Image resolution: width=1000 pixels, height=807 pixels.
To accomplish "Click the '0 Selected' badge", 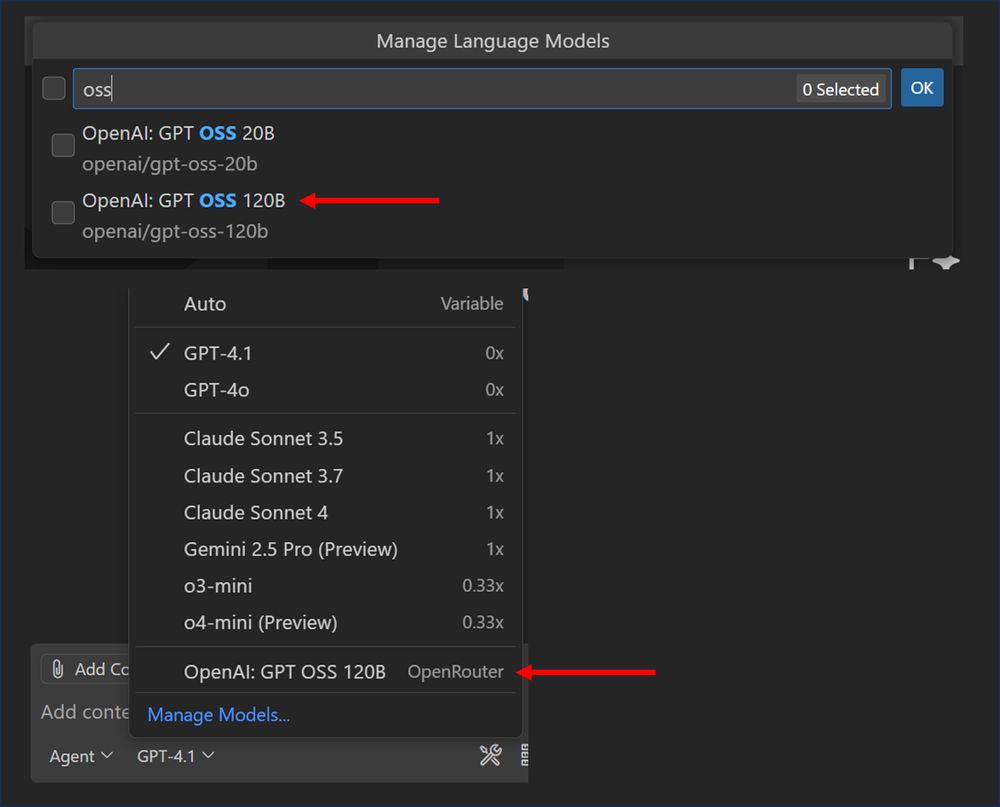I will point(841,89).
